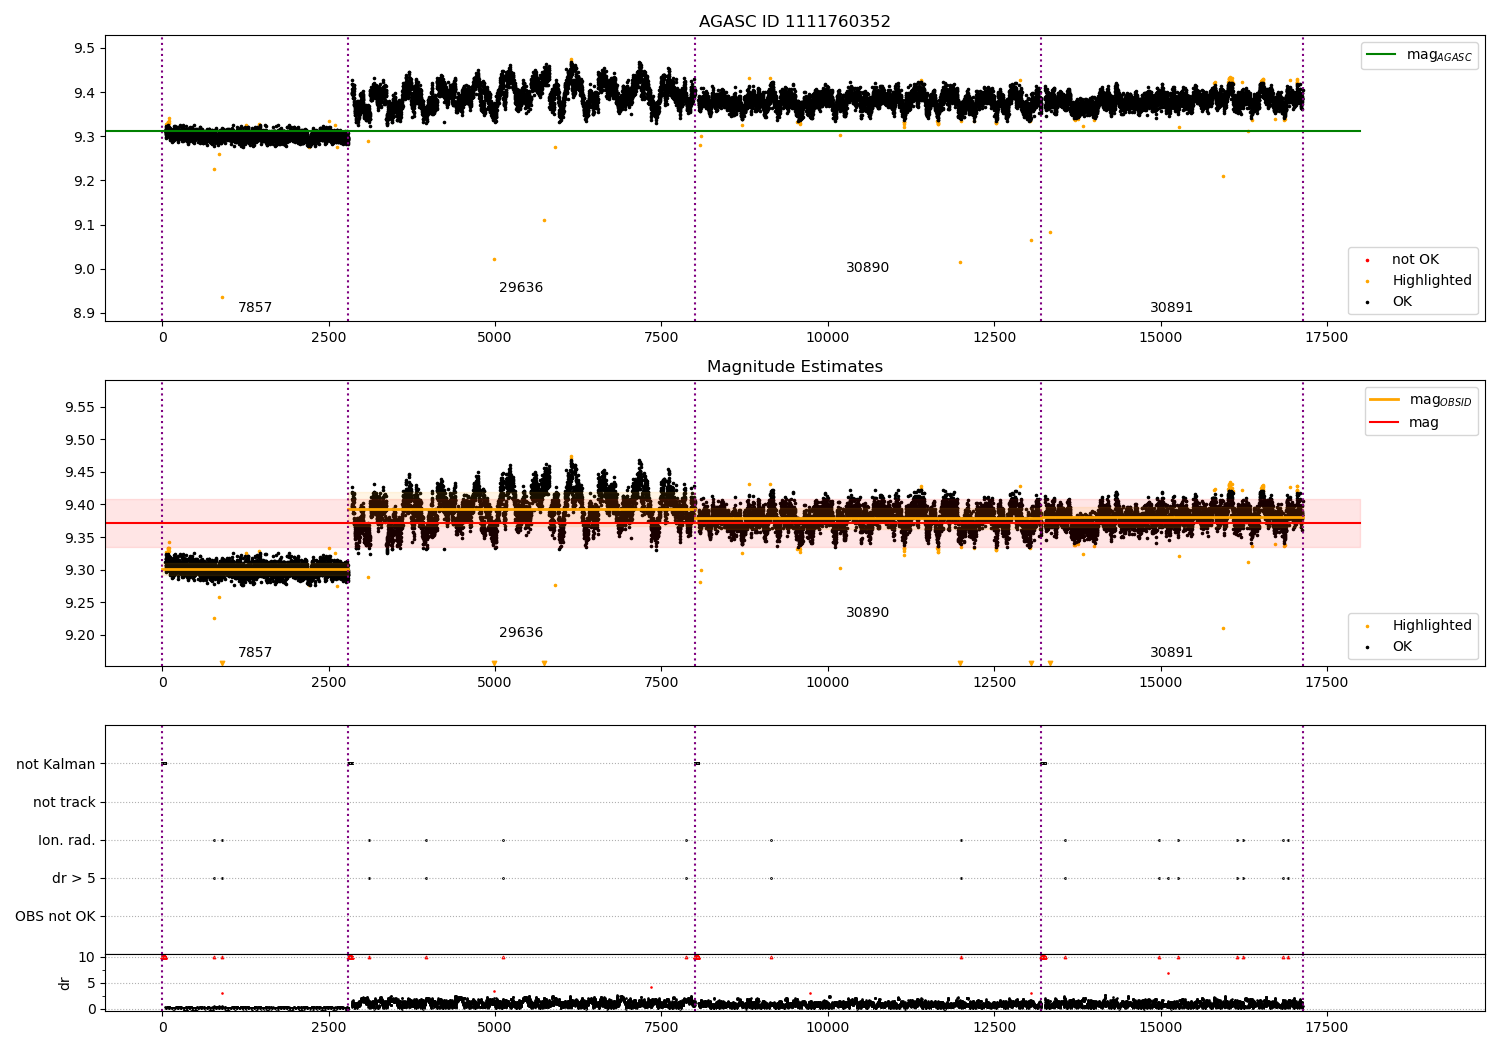Viewport: 1500px width, 1050px height.
Task: Click the 'OBS not OK' axis label
Action: click(x=55, y=917)
